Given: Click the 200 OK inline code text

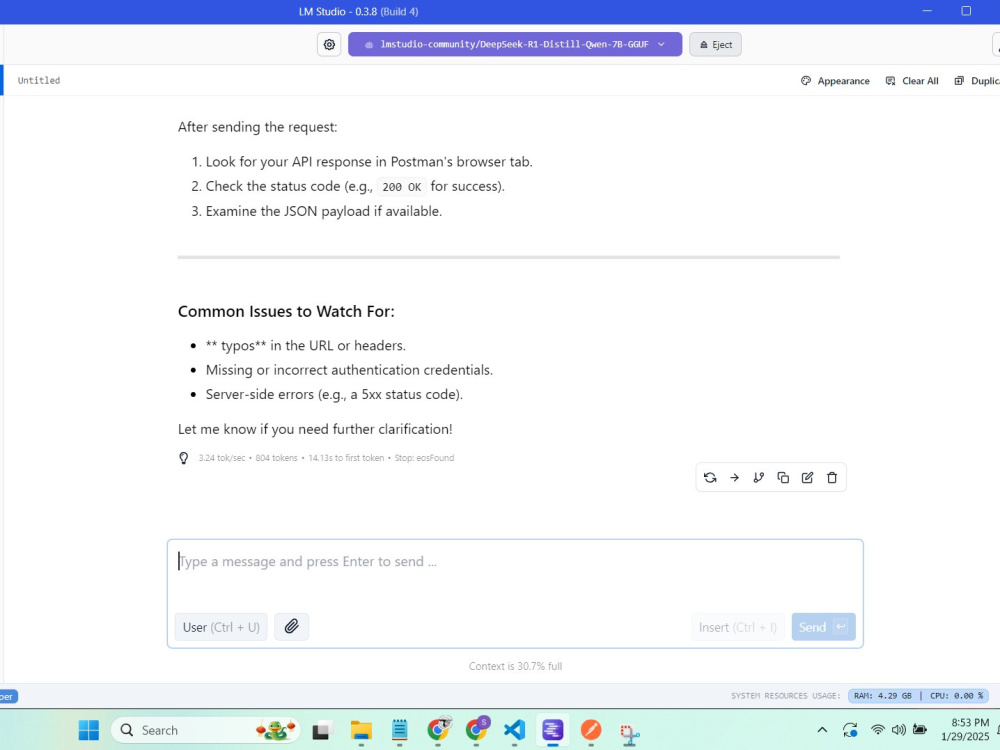Looking at the screenshot, I should pyautogui.click(x=401, y=187).
